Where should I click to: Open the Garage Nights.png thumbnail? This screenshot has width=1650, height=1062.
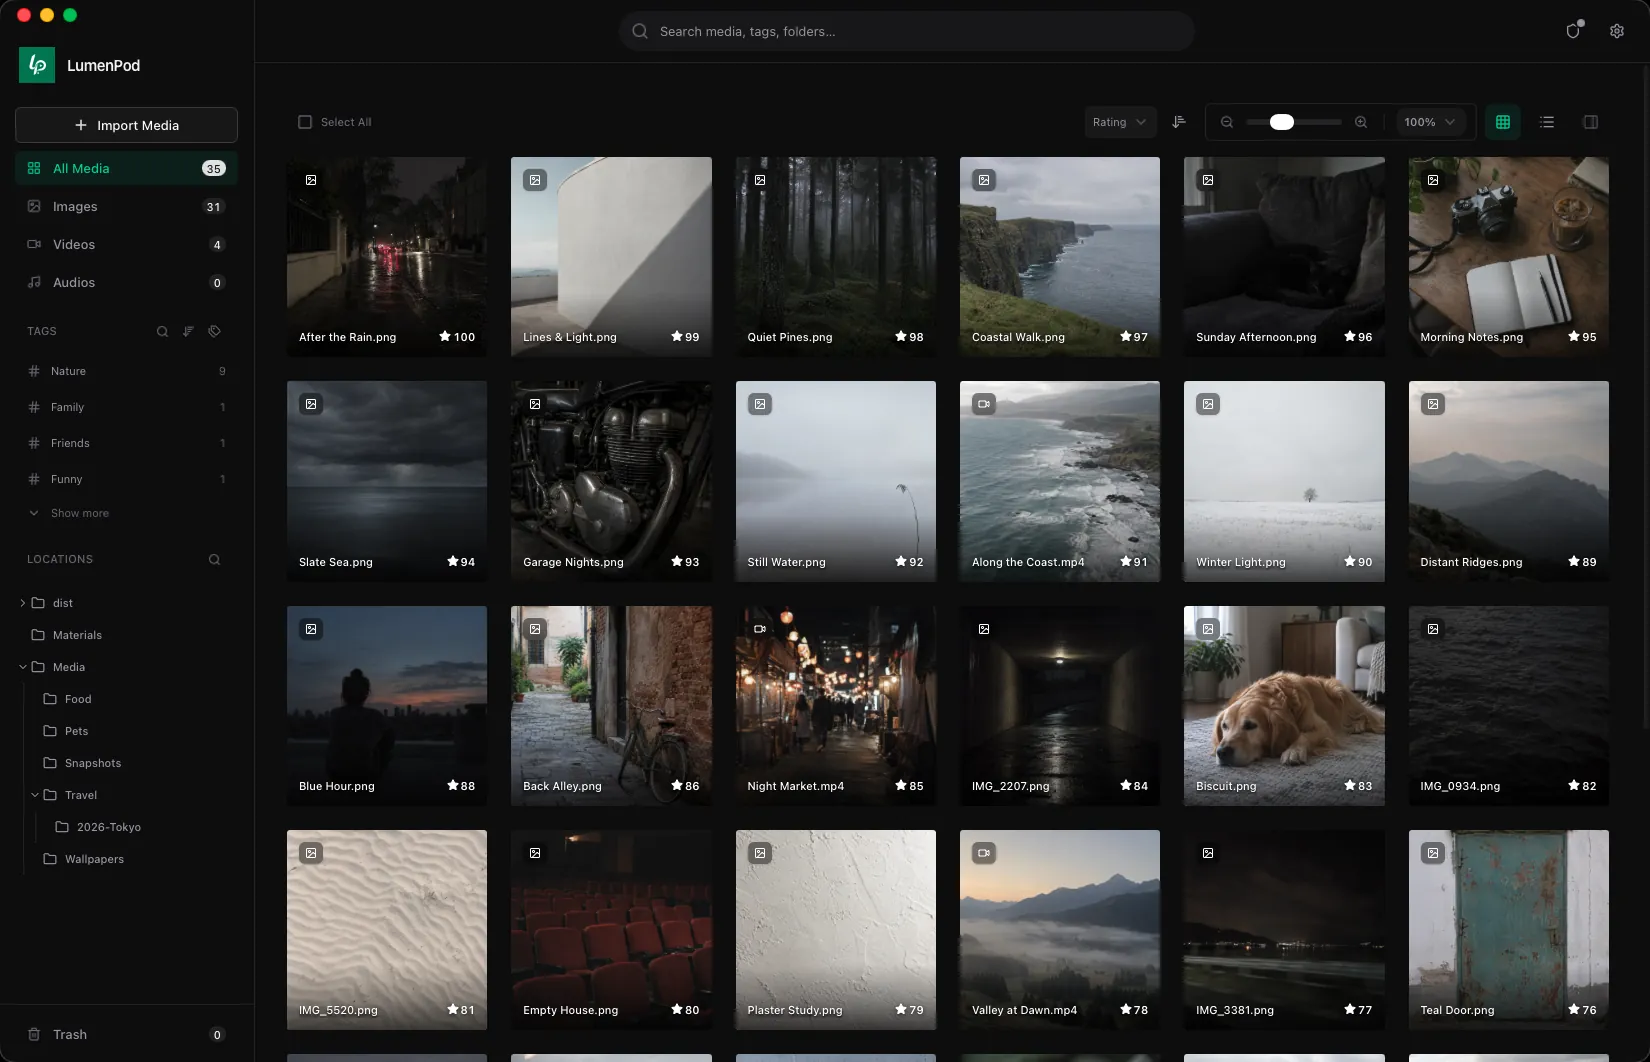click(x=611, y=481)
